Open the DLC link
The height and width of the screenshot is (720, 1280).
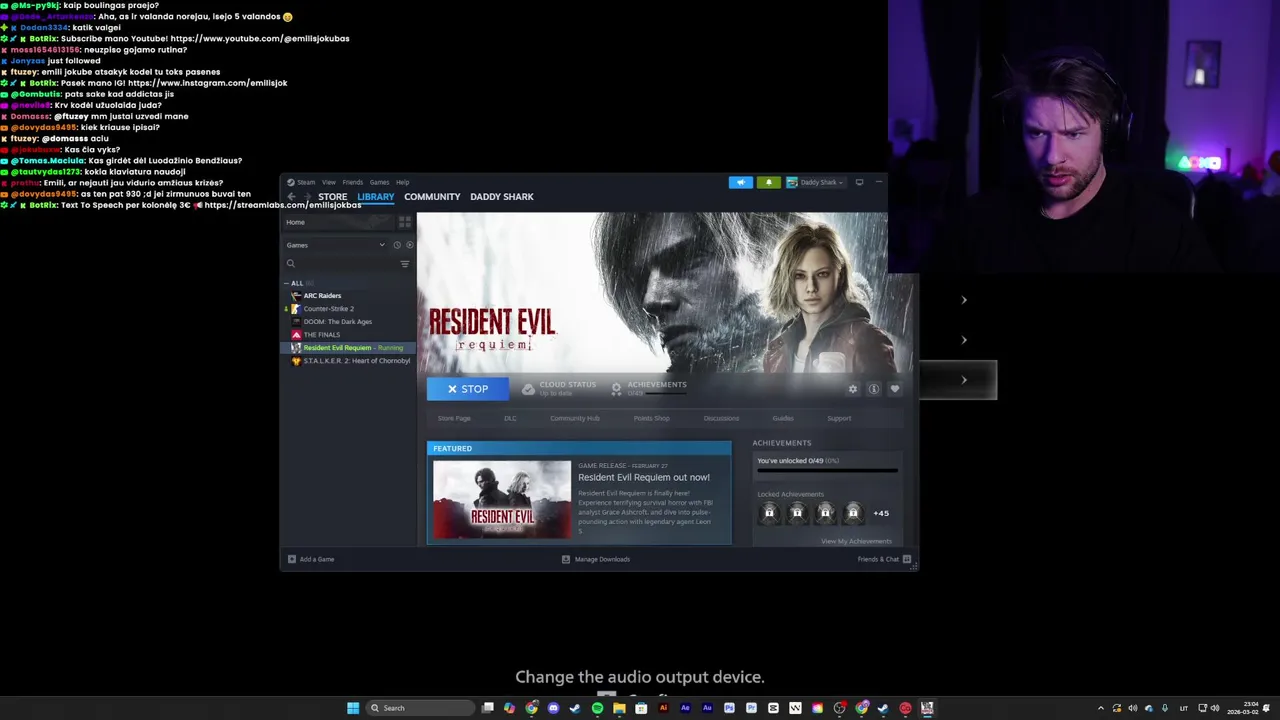(x=510, y=418)
